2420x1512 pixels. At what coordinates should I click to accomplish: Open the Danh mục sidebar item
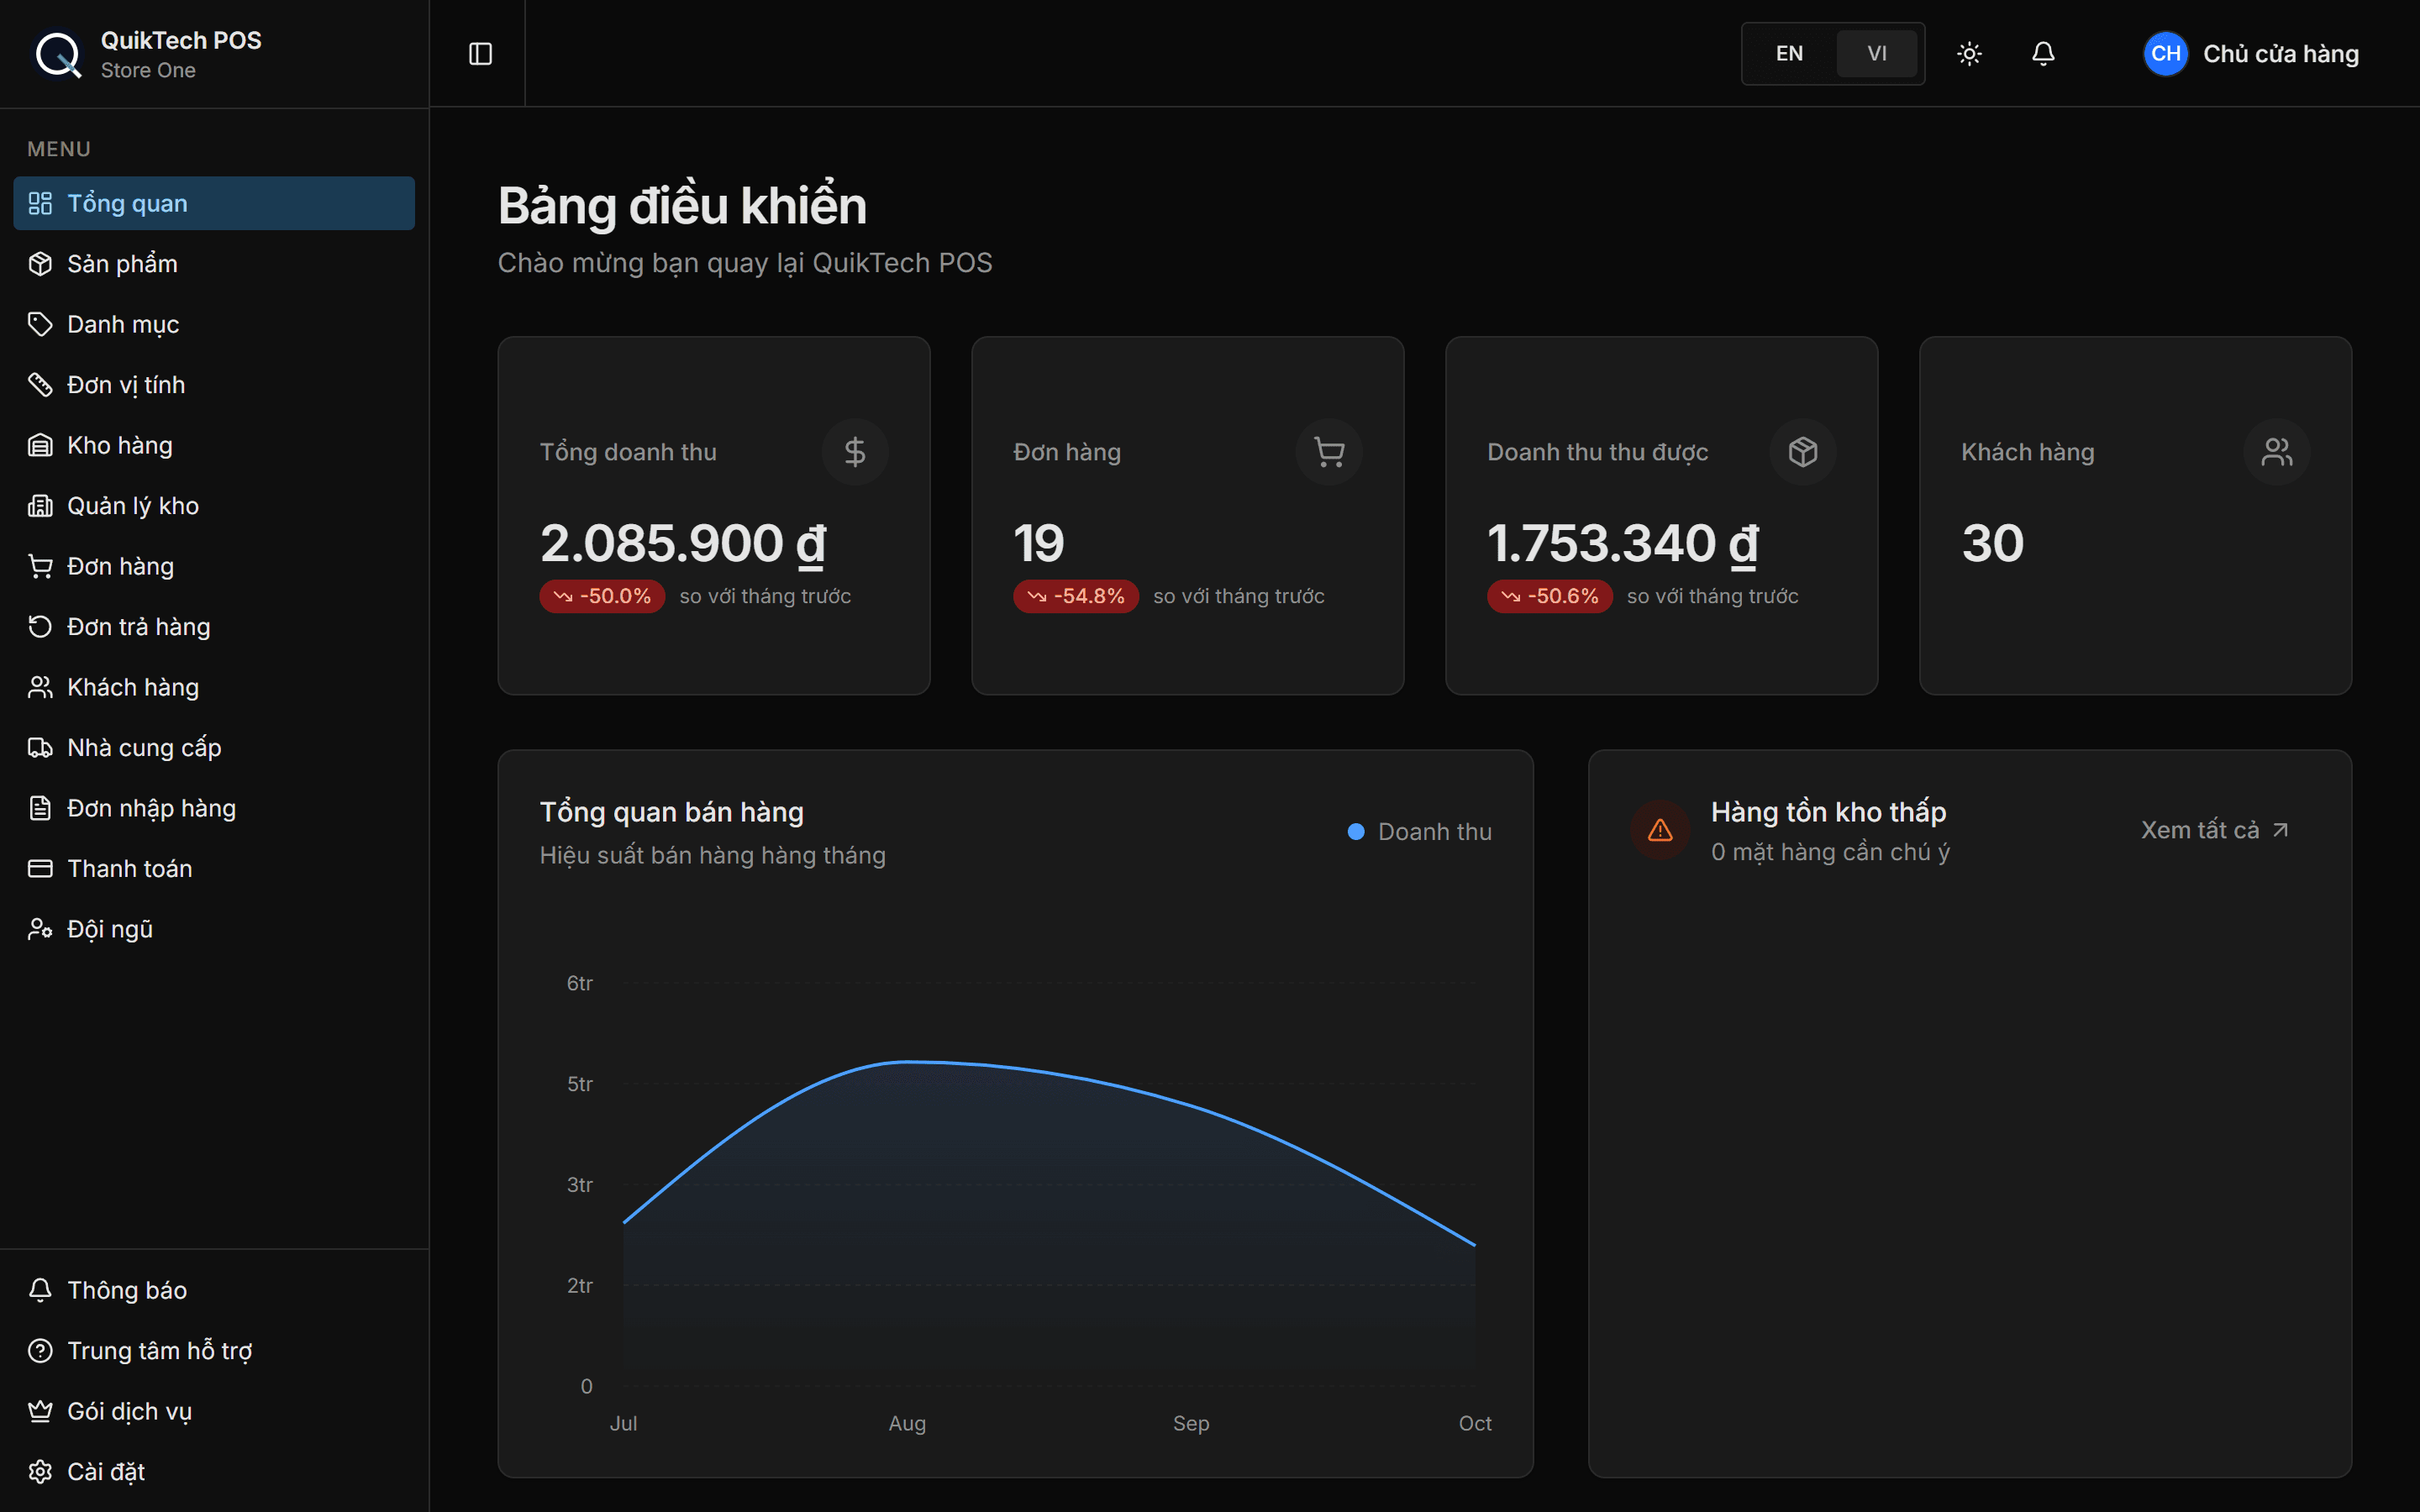click(214, 324)
